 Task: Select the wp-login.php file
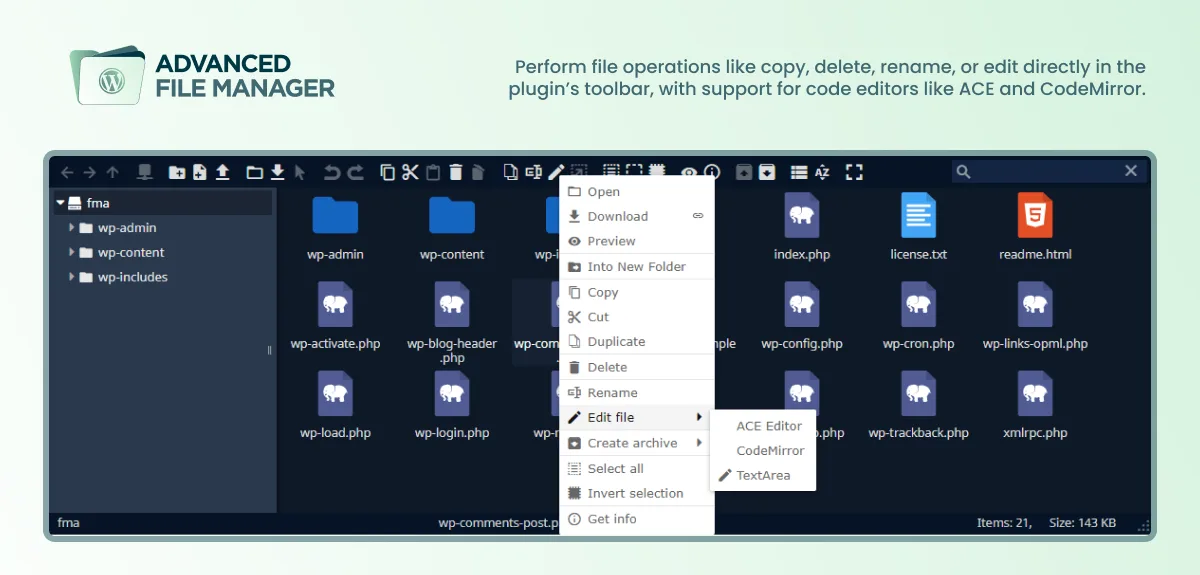452,406
